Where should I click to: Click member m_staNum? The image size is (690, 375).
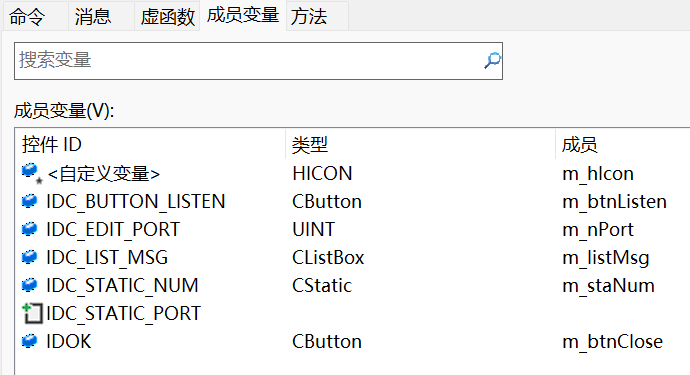coord(609,286)
